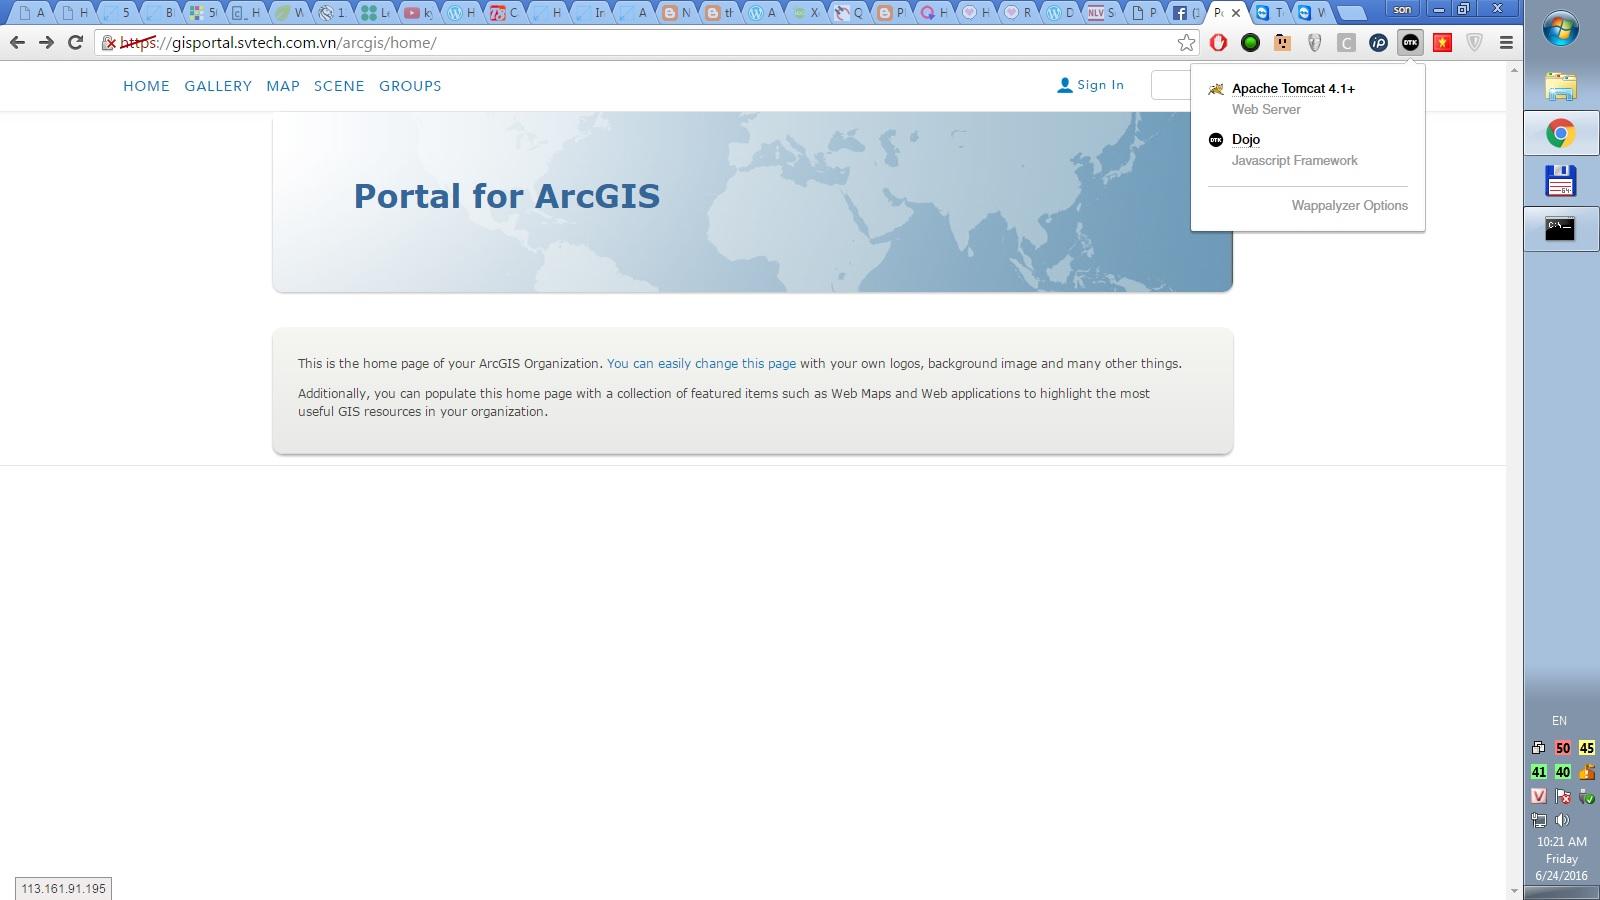Click the orange face box extension icon
The height and width of the screenshot is (900, 1600).
(x=1282, y=42)
